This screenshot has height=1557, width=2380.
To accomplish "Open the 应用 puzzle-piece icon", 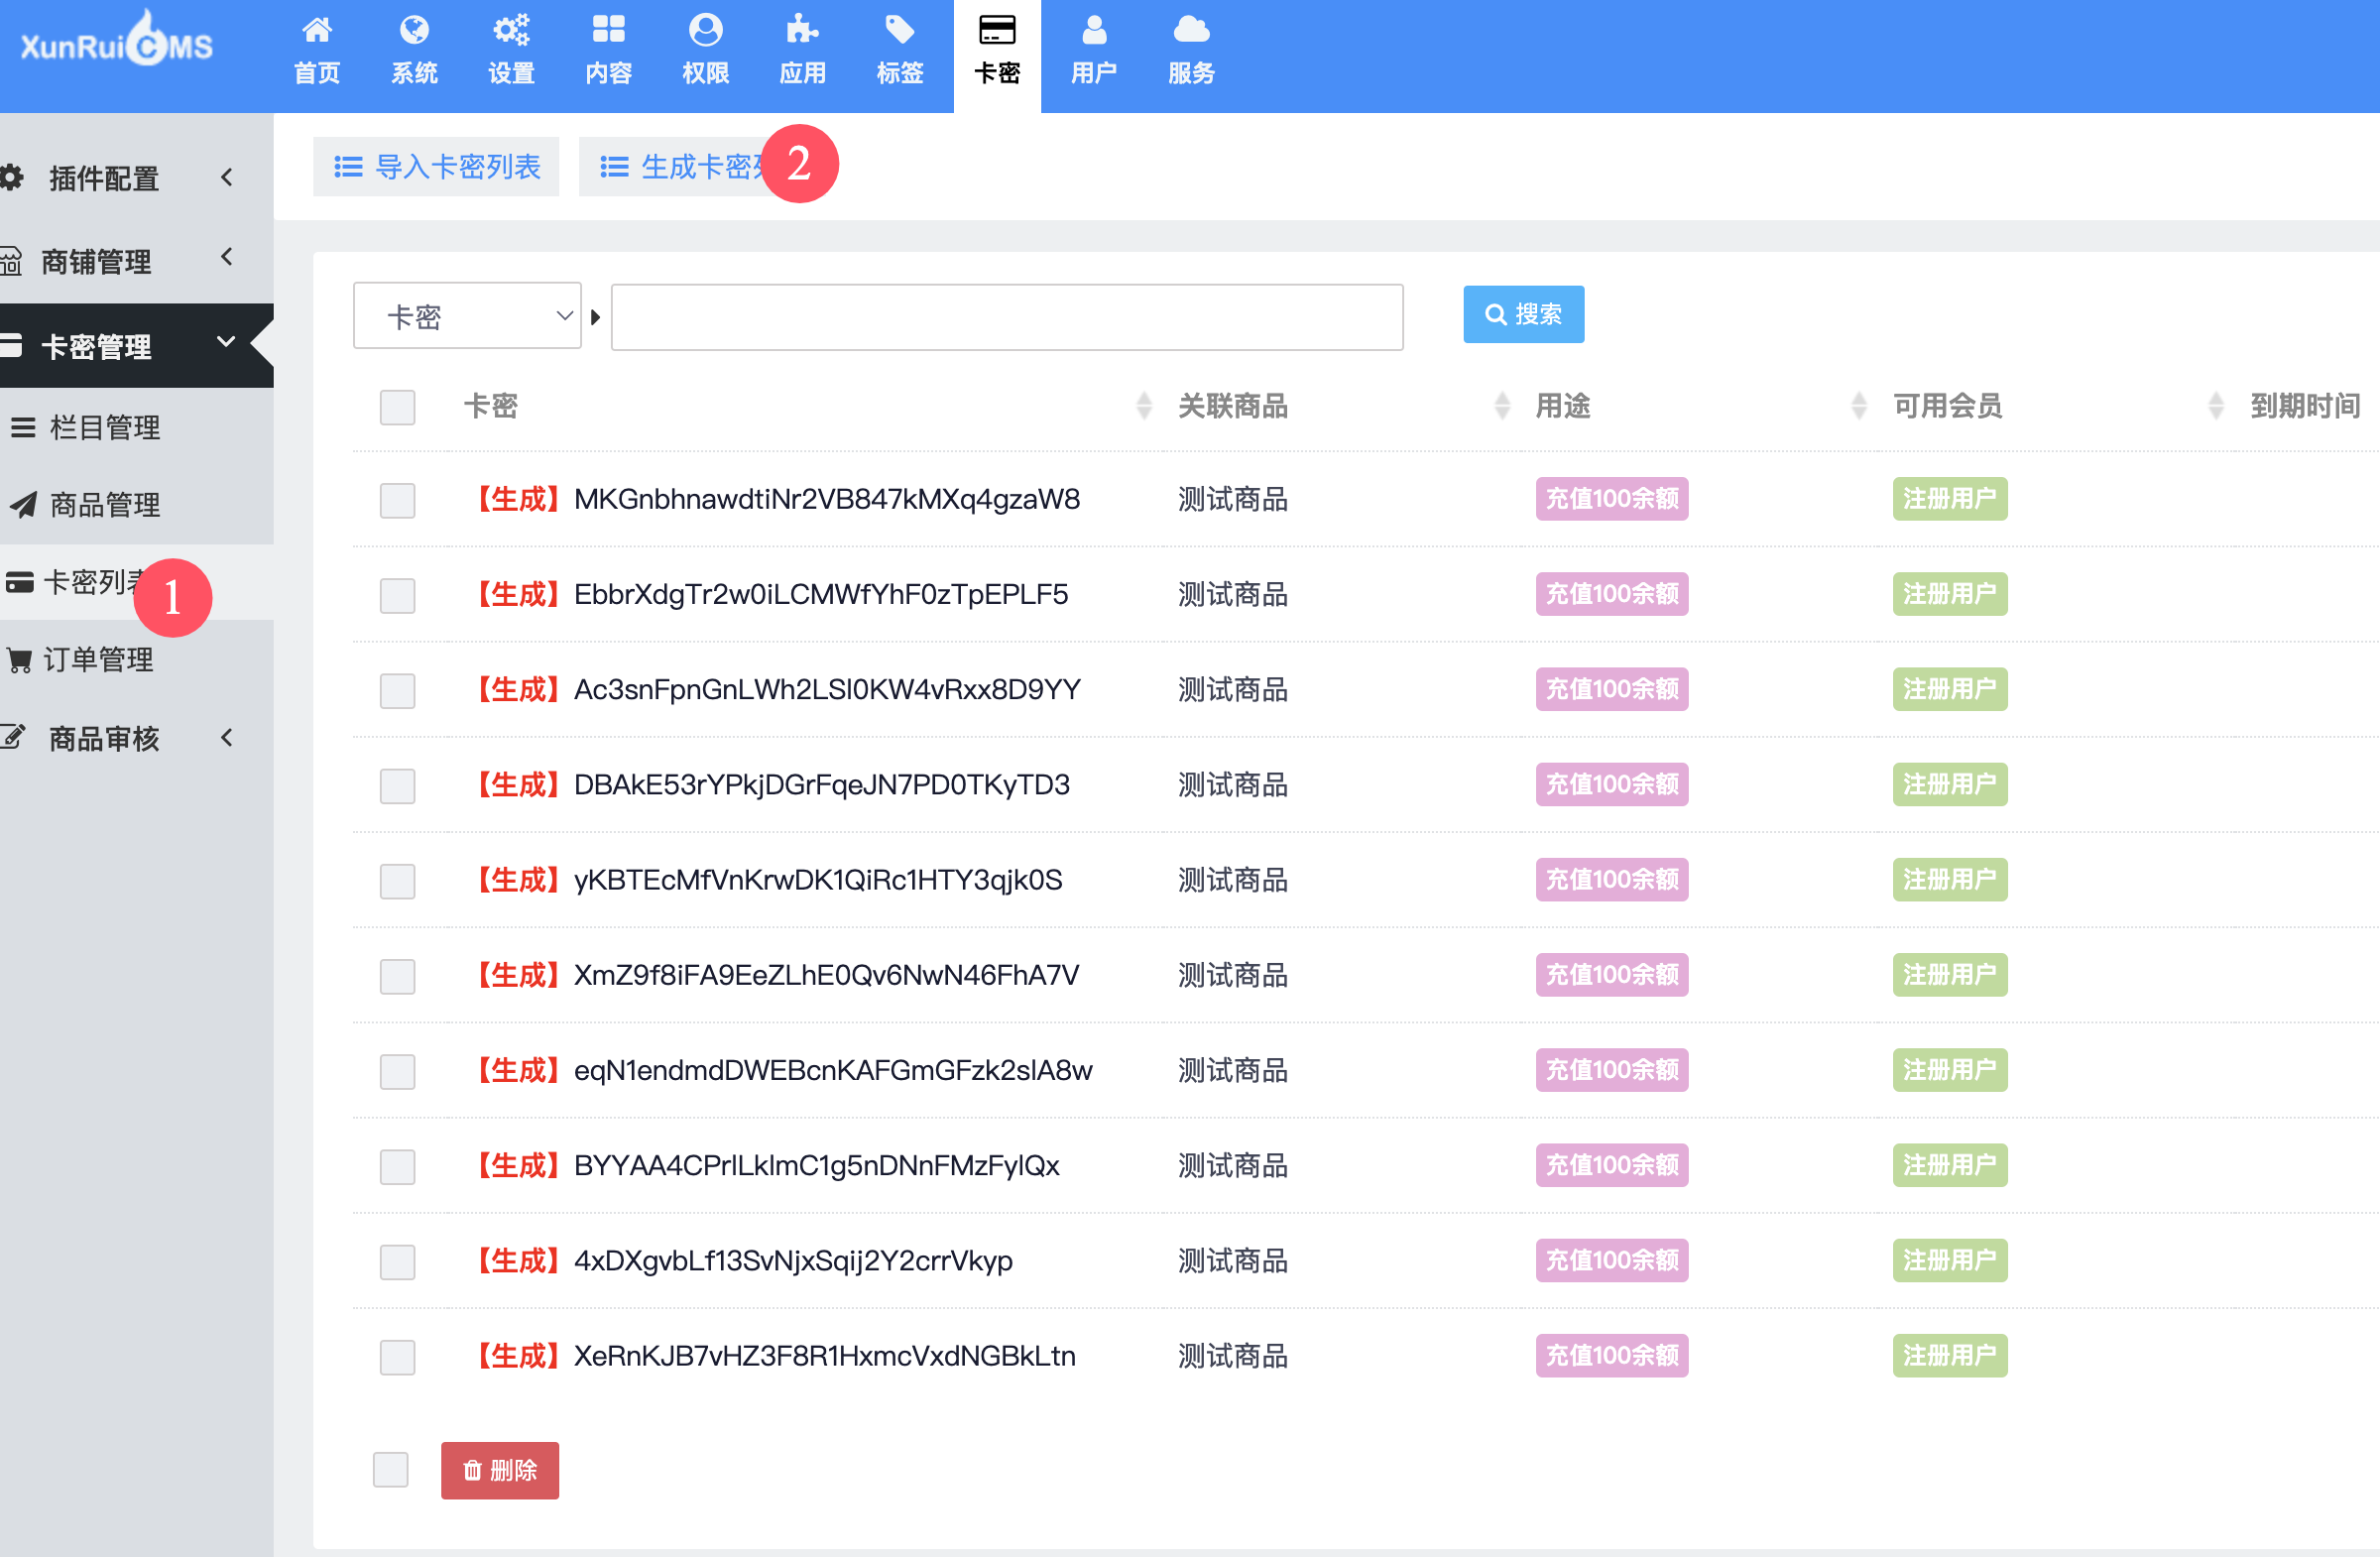I will click(802, 30).
